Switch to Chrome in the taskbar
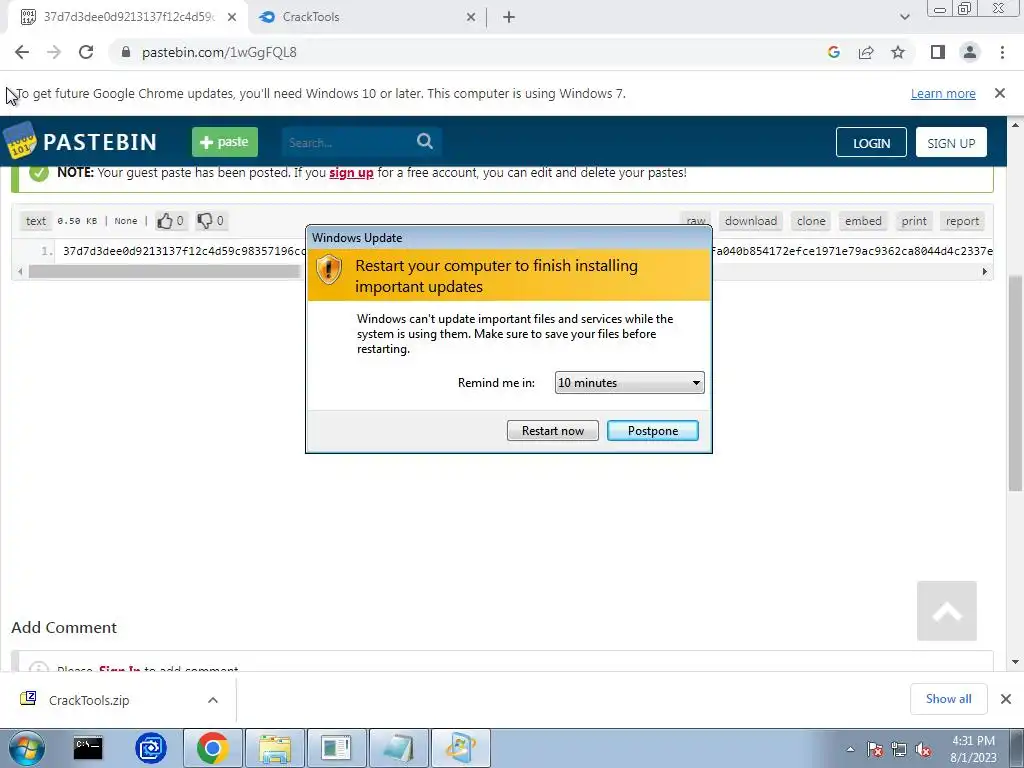The width and height of the screenshot is (1024, 768). tap(212, 748)
